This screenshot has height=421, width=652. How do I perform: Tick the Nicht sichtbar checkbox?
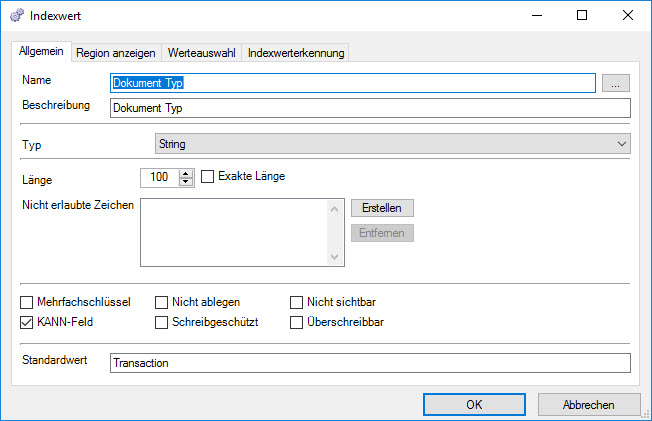coord(296,301)
